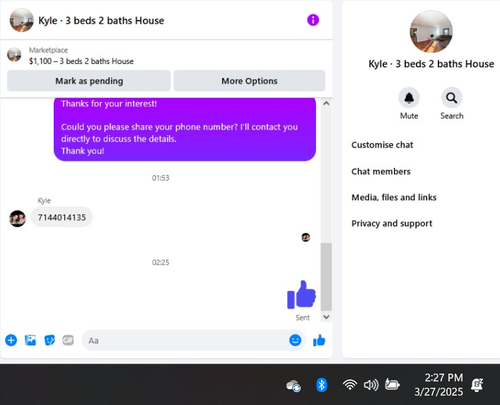Viewport: 500px width, 405px height.
Task: Click More Options button
Action: [x=249, y=81]
